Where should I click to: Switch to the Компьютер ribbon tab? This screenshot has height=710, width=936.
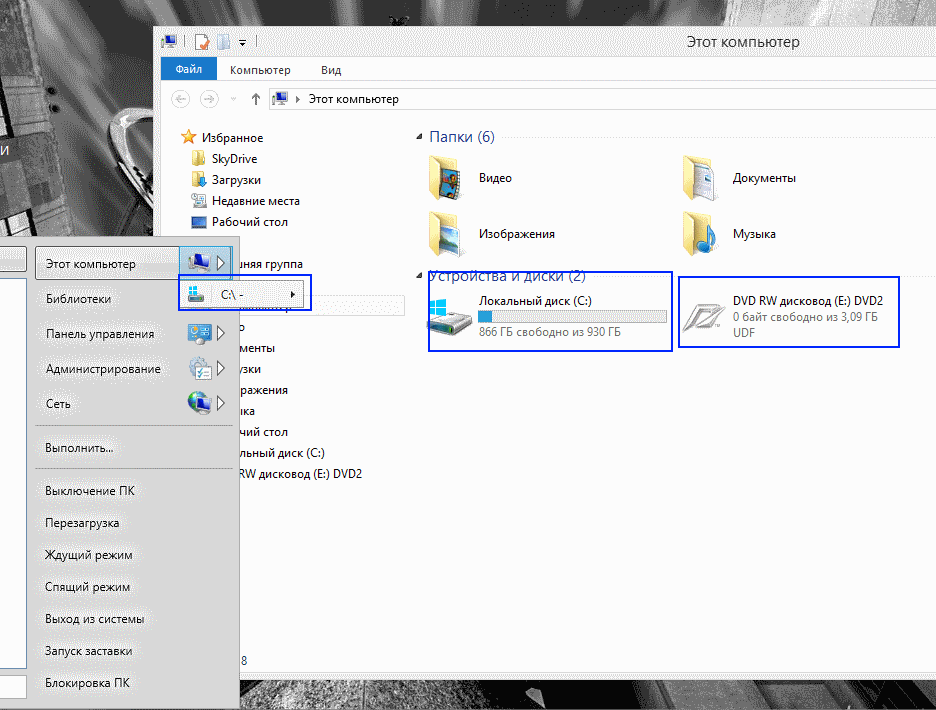click(260, 70)
